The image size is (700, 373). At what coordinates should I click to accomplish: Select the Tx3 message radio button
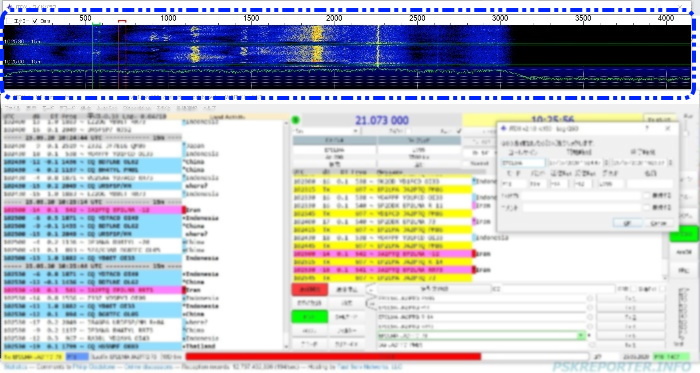(590, 317)
